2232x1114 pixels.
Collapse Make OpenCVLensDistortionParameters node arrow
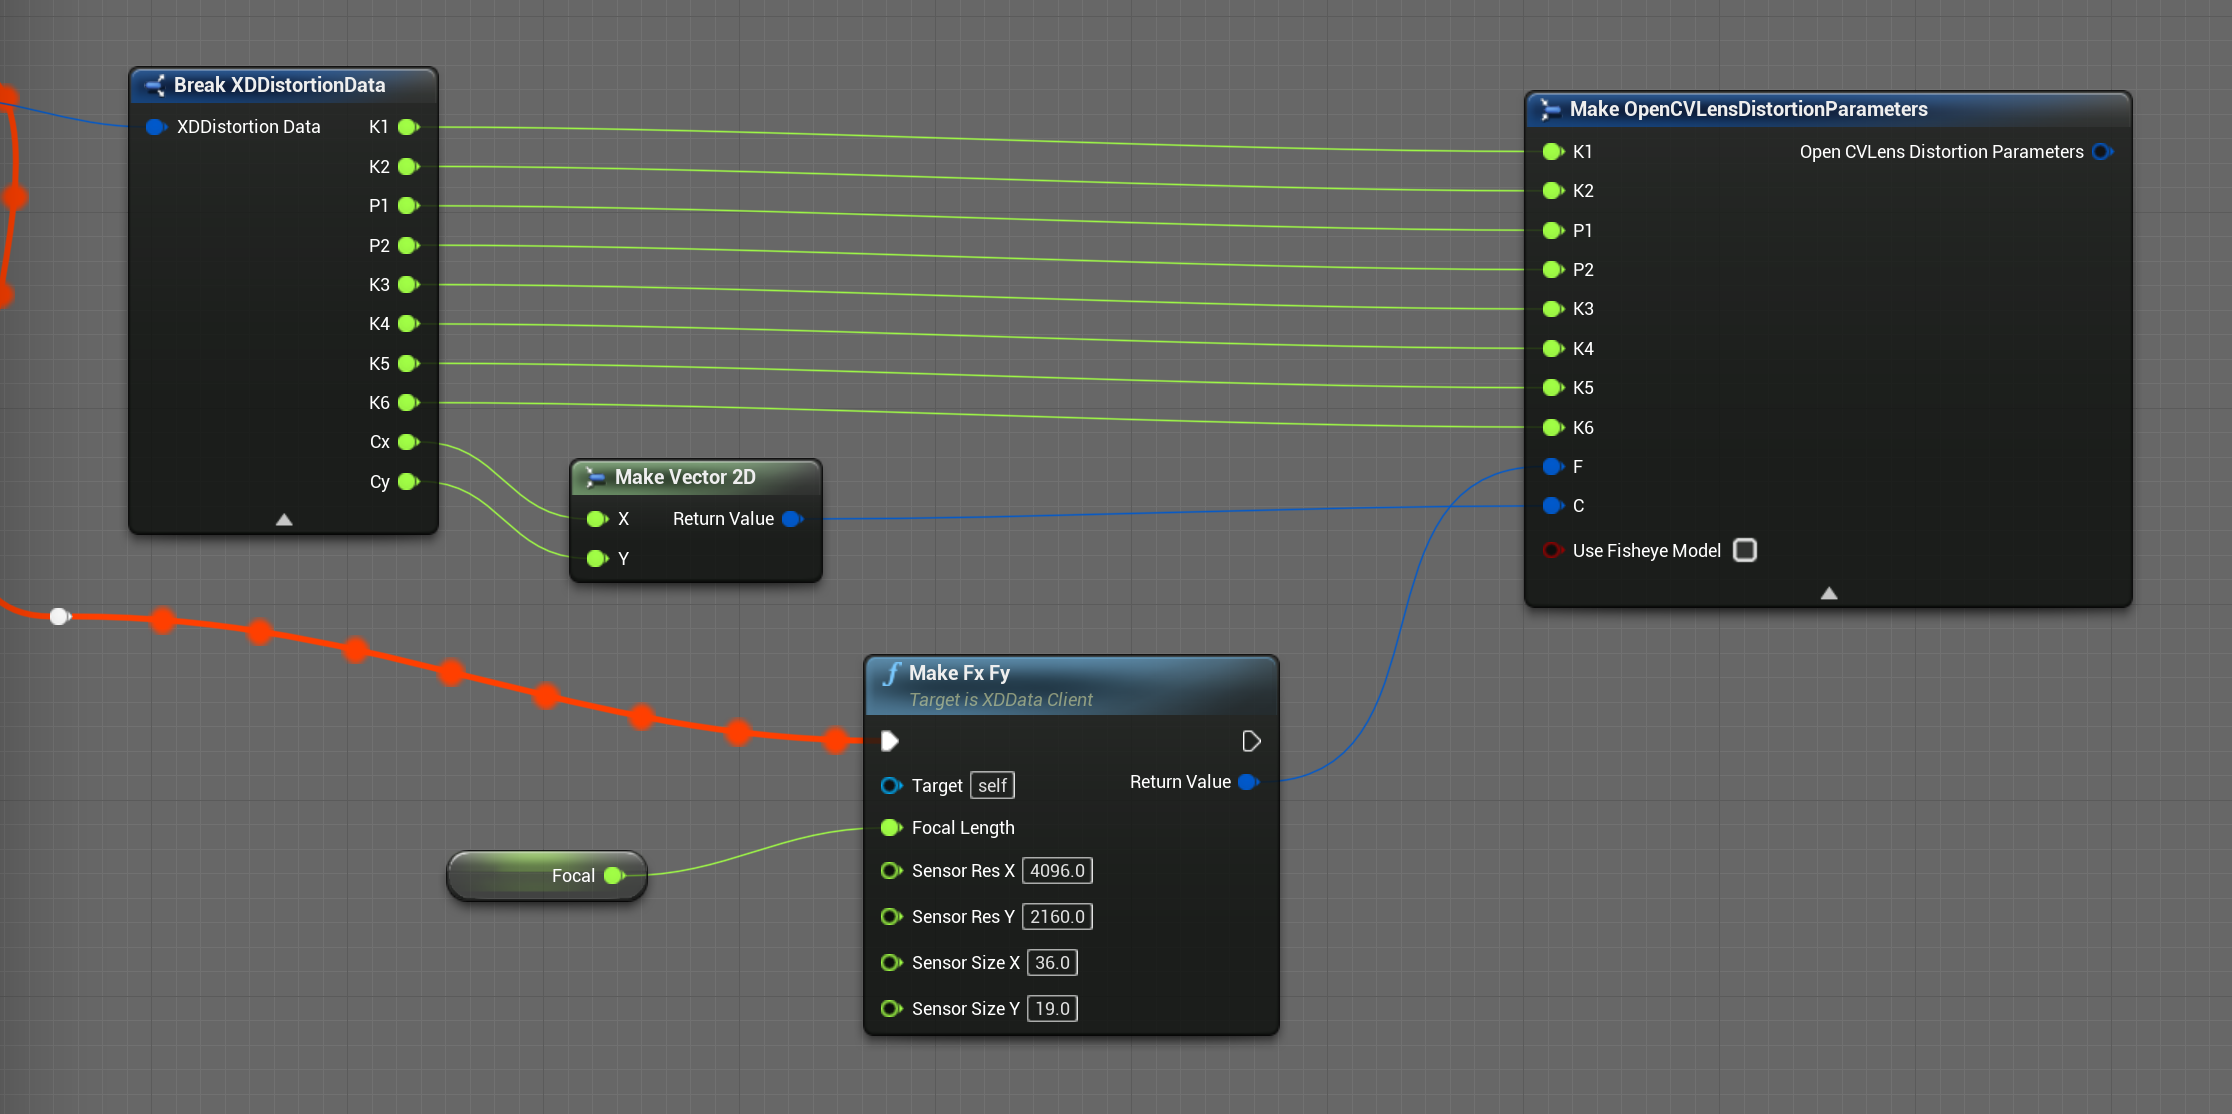1829,594
